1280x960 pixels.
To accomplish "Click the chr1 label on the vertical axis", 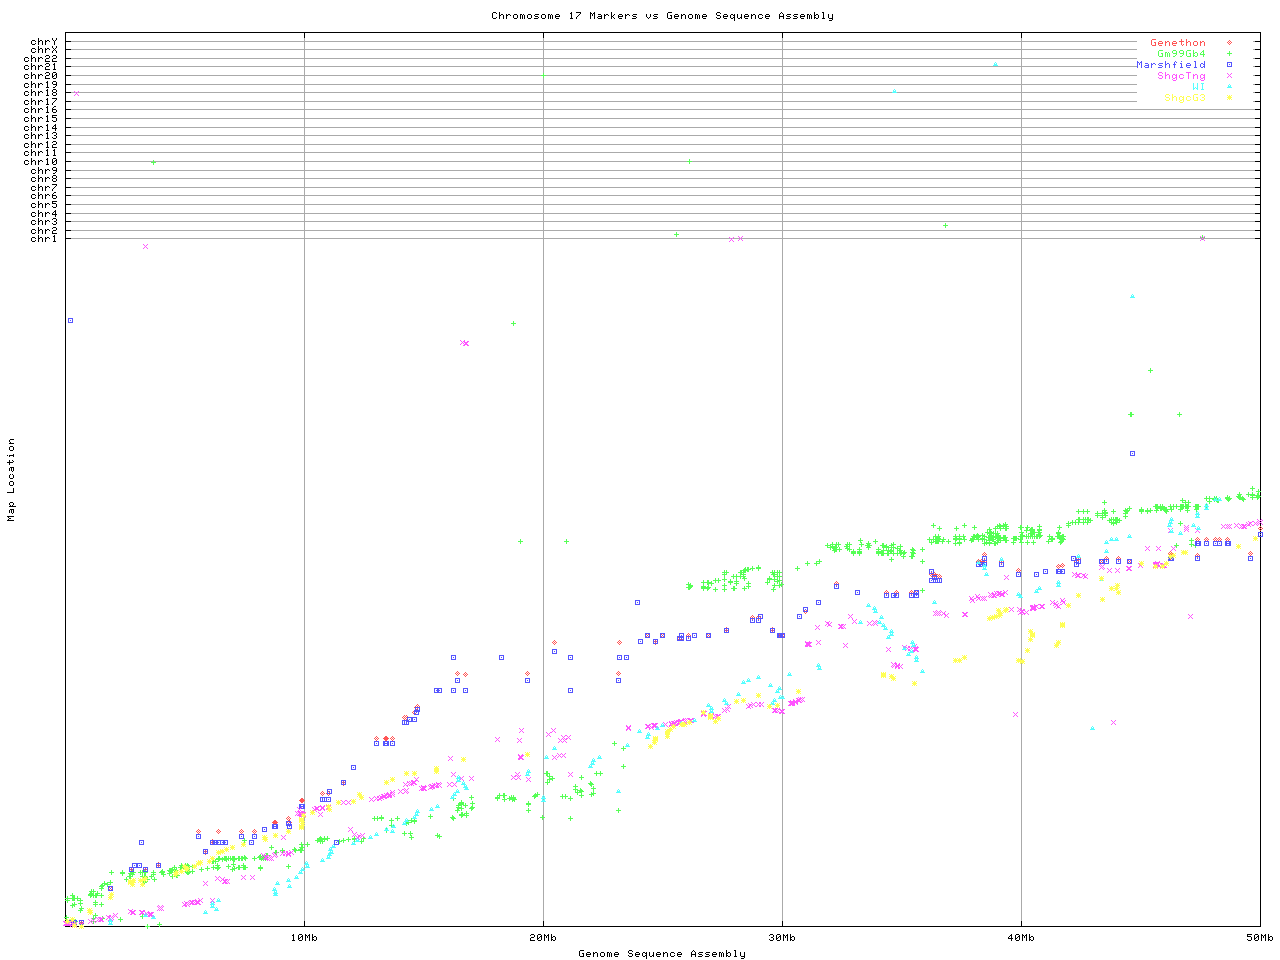I will pyautogui.click(x=44, y=238).
